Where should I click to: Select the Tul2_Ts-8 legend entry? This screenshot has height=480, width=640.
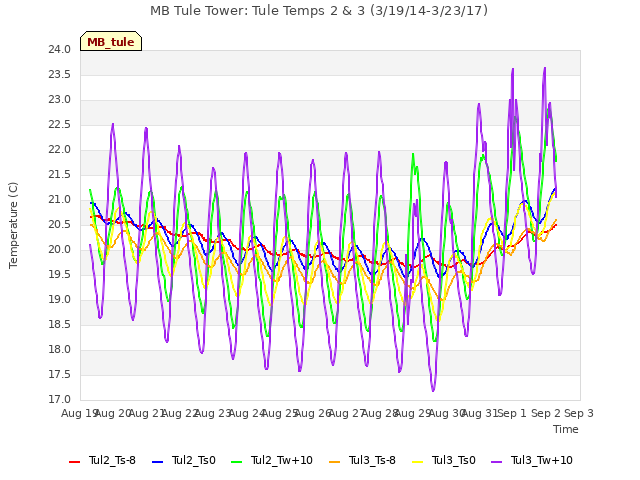102,460
